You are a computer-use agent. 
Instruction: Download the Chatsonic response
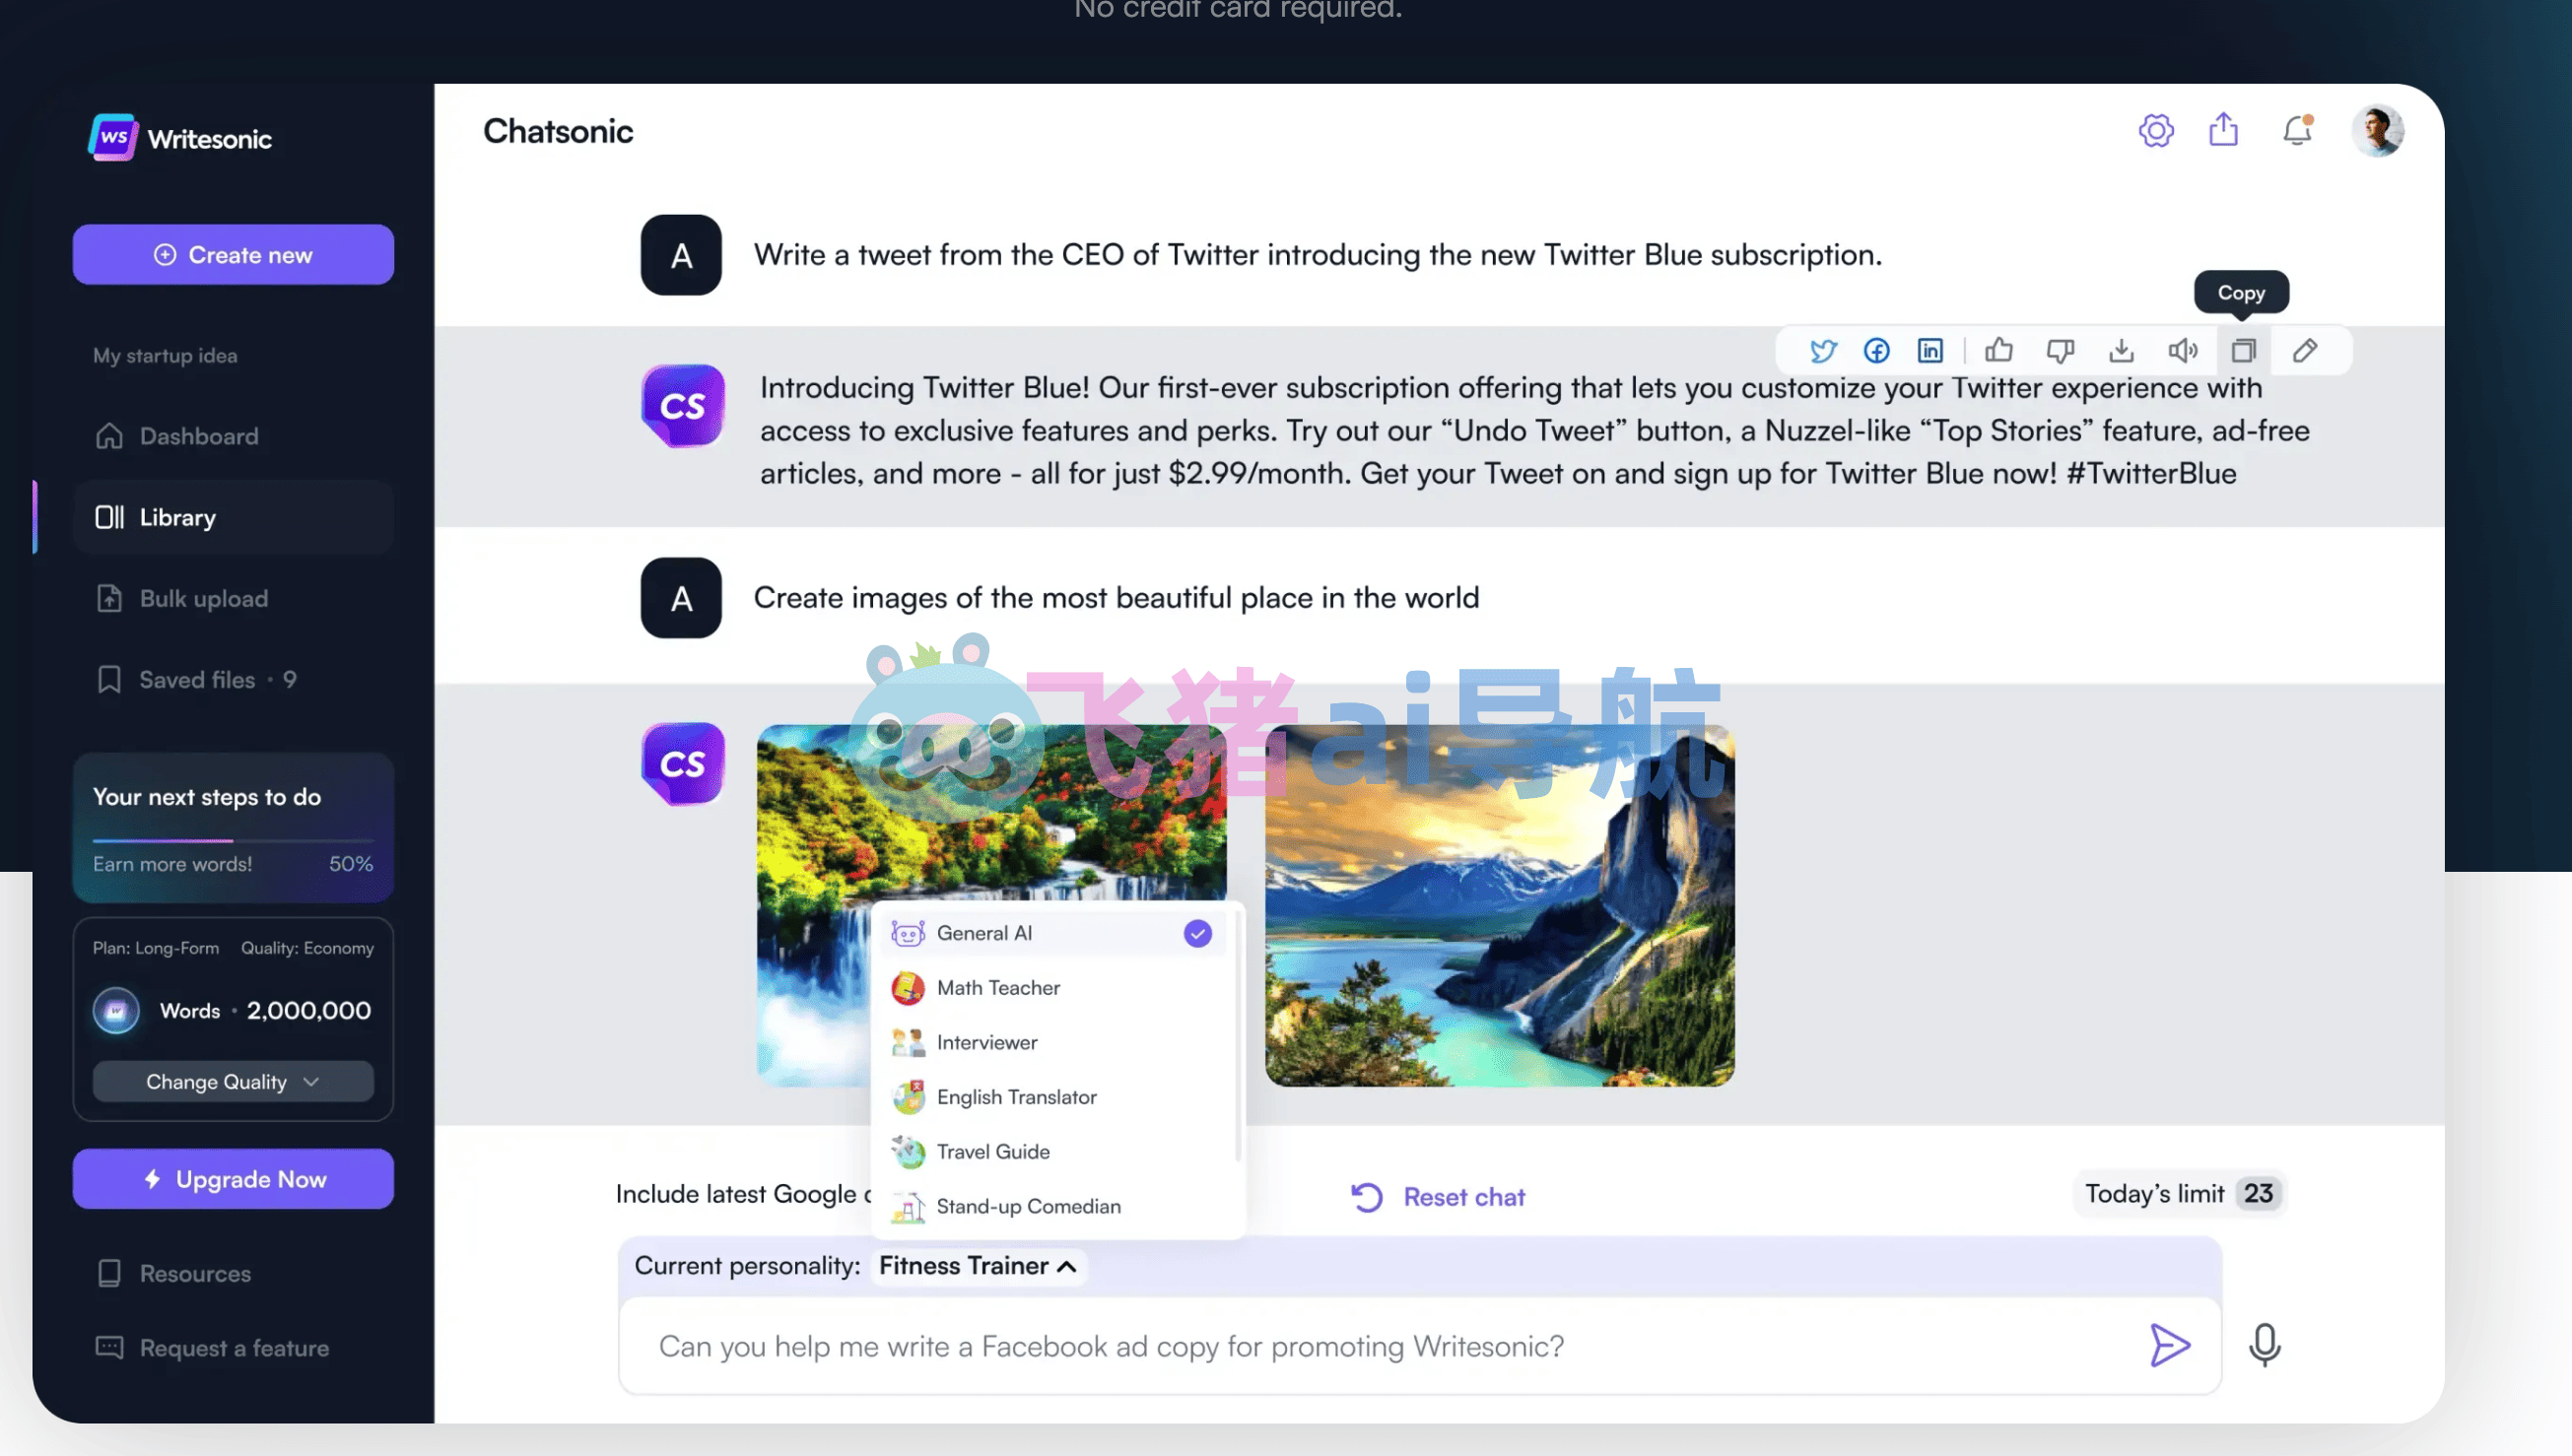2121,350
